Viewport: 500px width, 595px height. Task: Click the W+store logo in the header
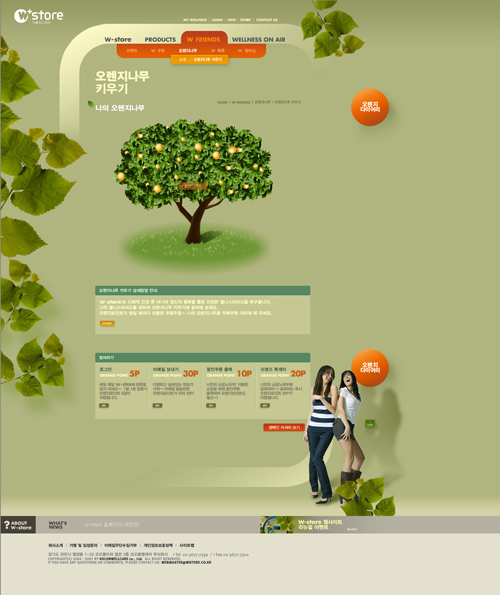click(39, 16)
